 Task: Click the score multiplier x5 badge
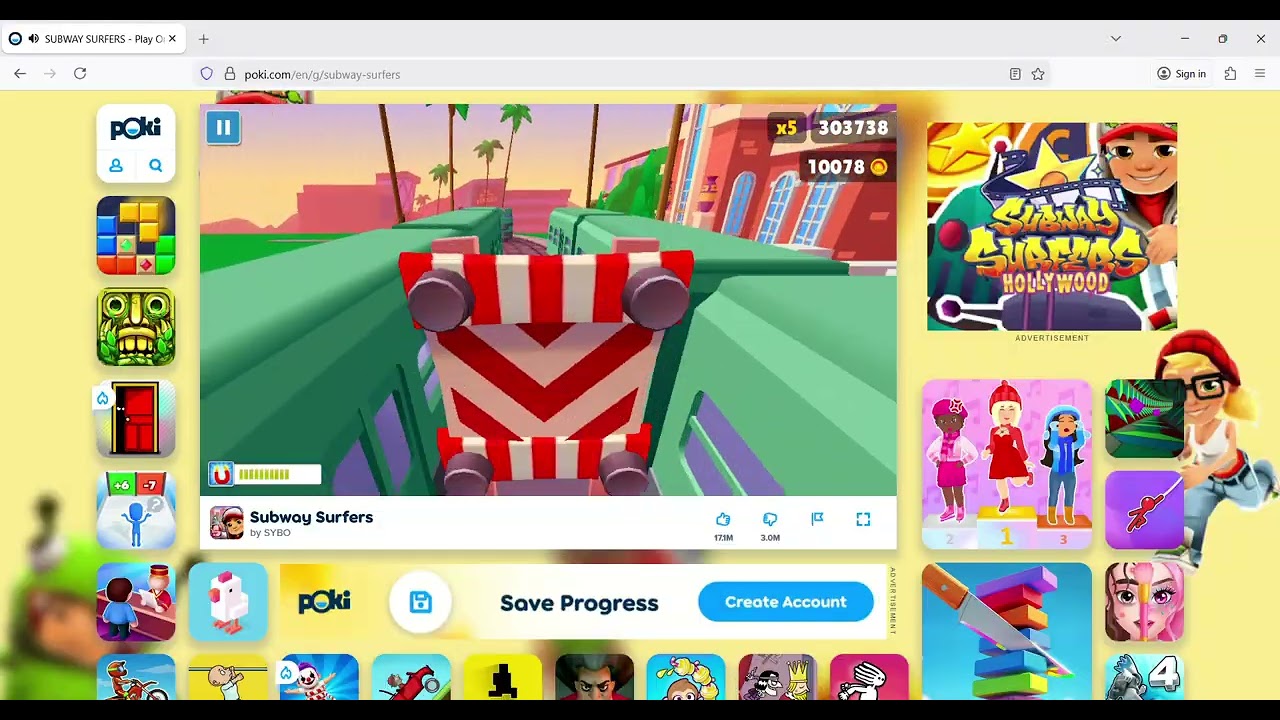click(786, 128)
